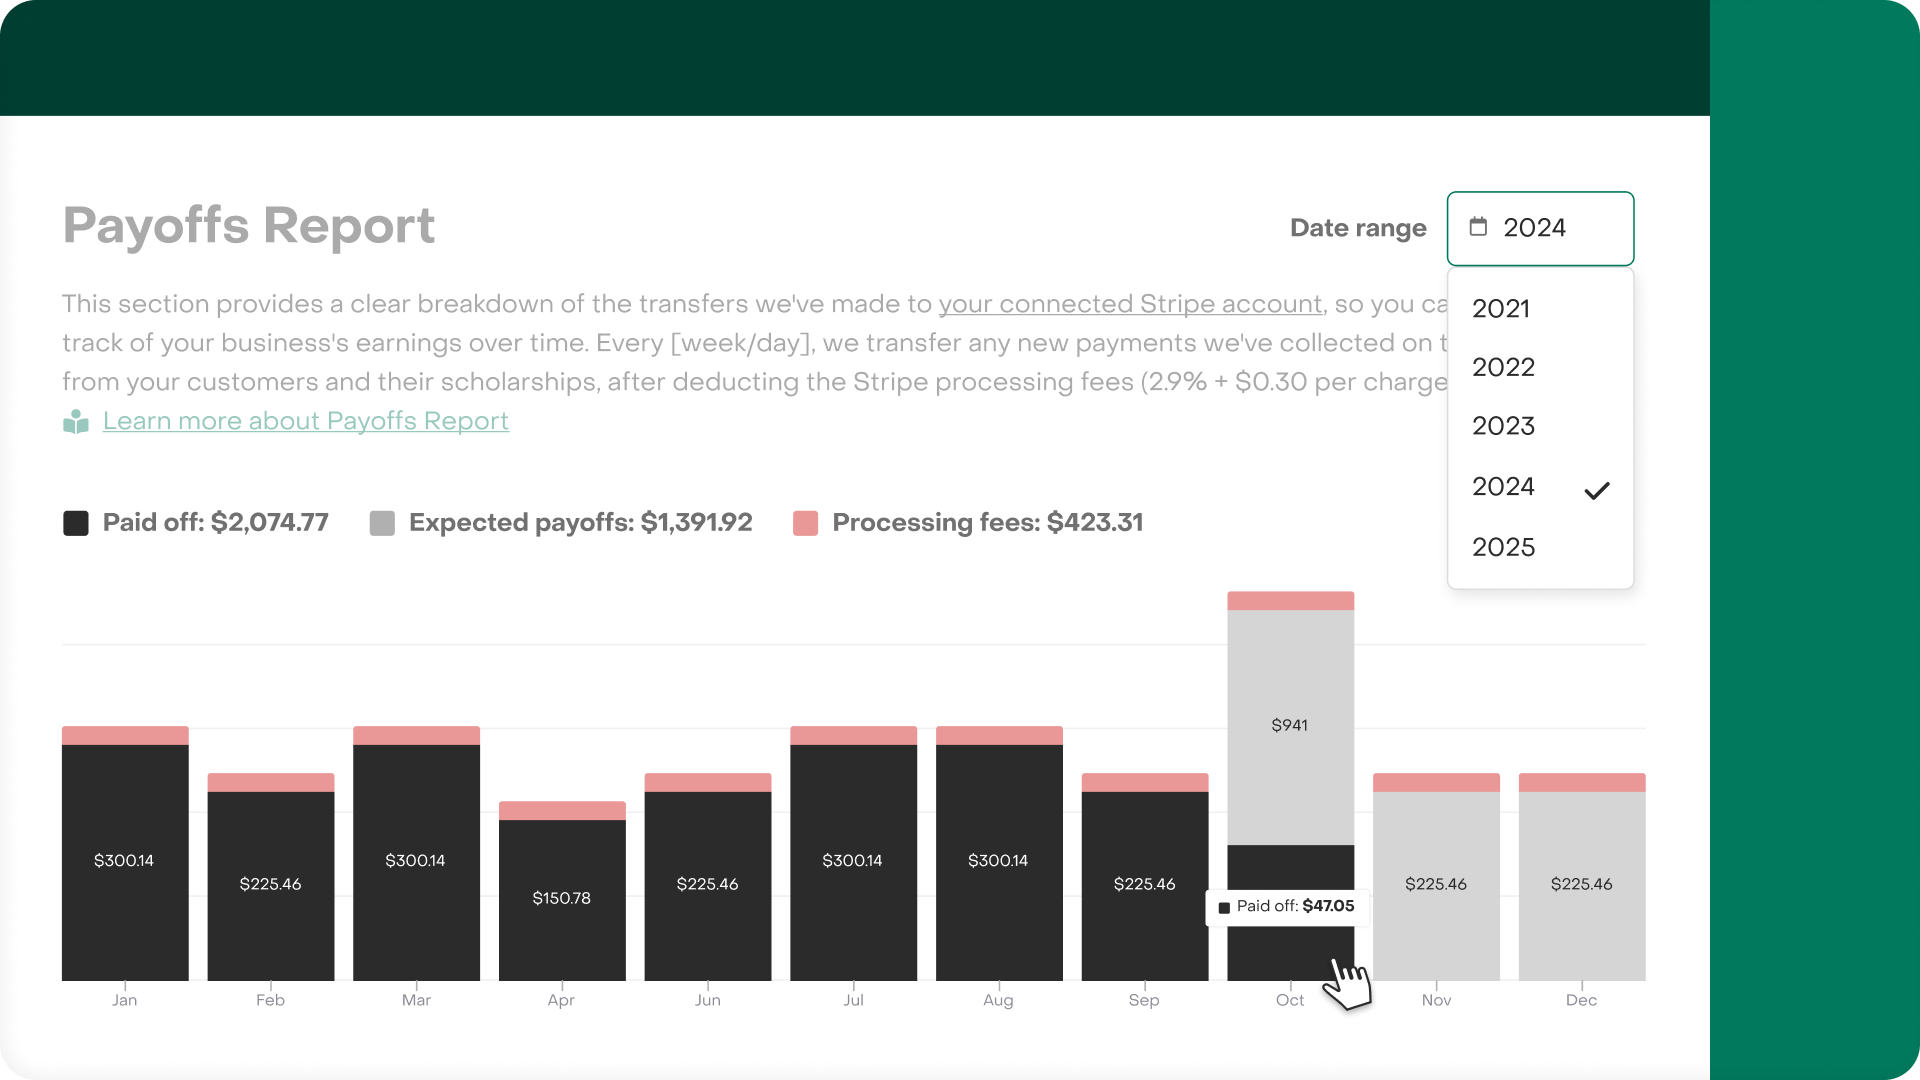This screenshot has height=1080, width=1920.
Task: Click the calendar icon in date range field
Action: 1478,227
